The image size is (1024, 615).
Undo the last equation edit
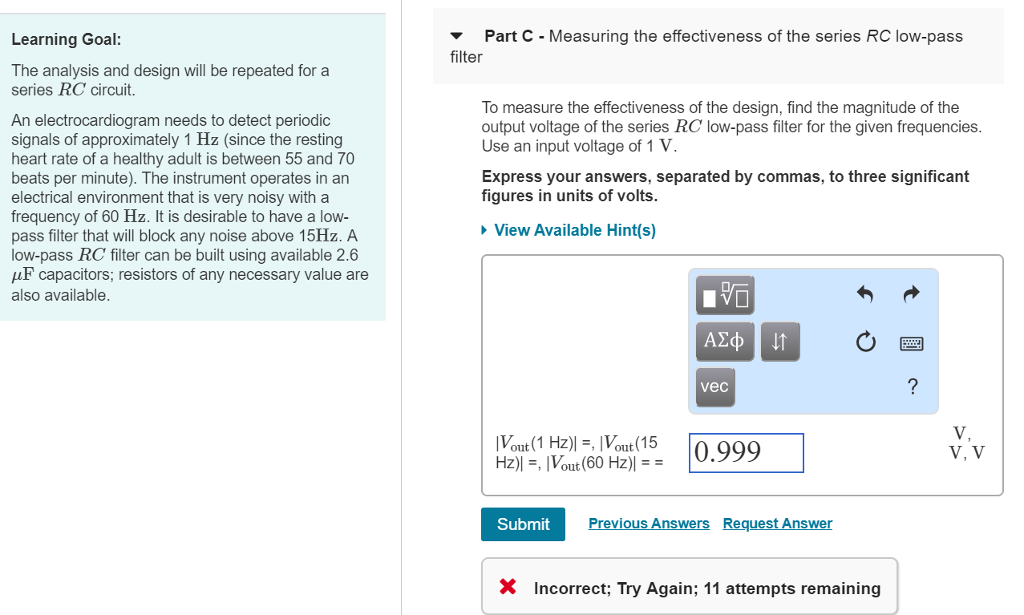[867, 294]
